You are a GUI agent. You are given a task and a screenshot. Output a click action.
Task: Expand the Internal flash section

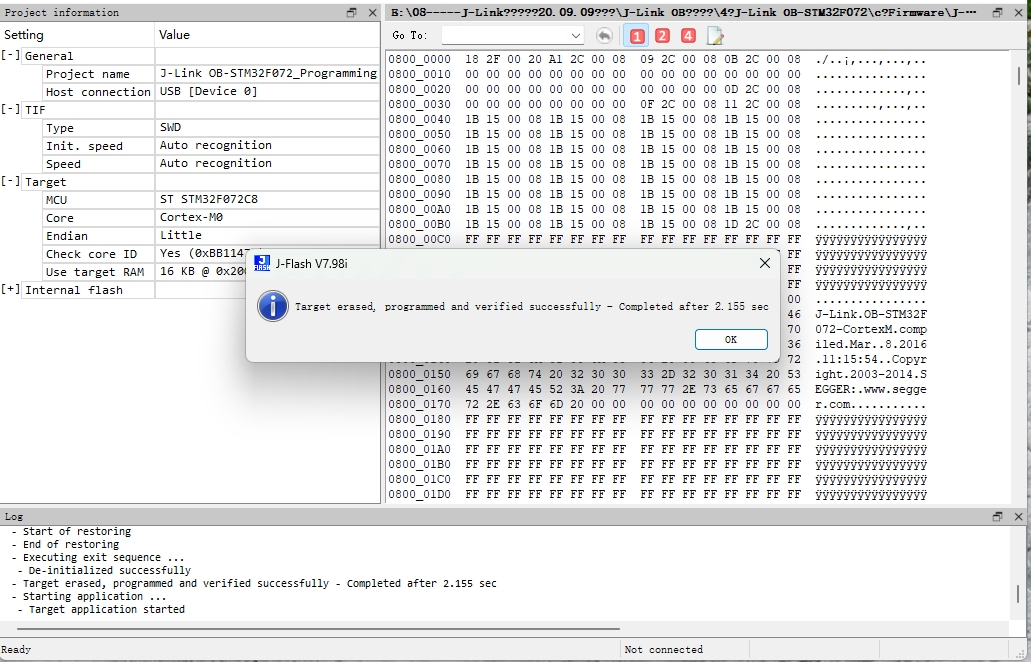coord(11,289)
